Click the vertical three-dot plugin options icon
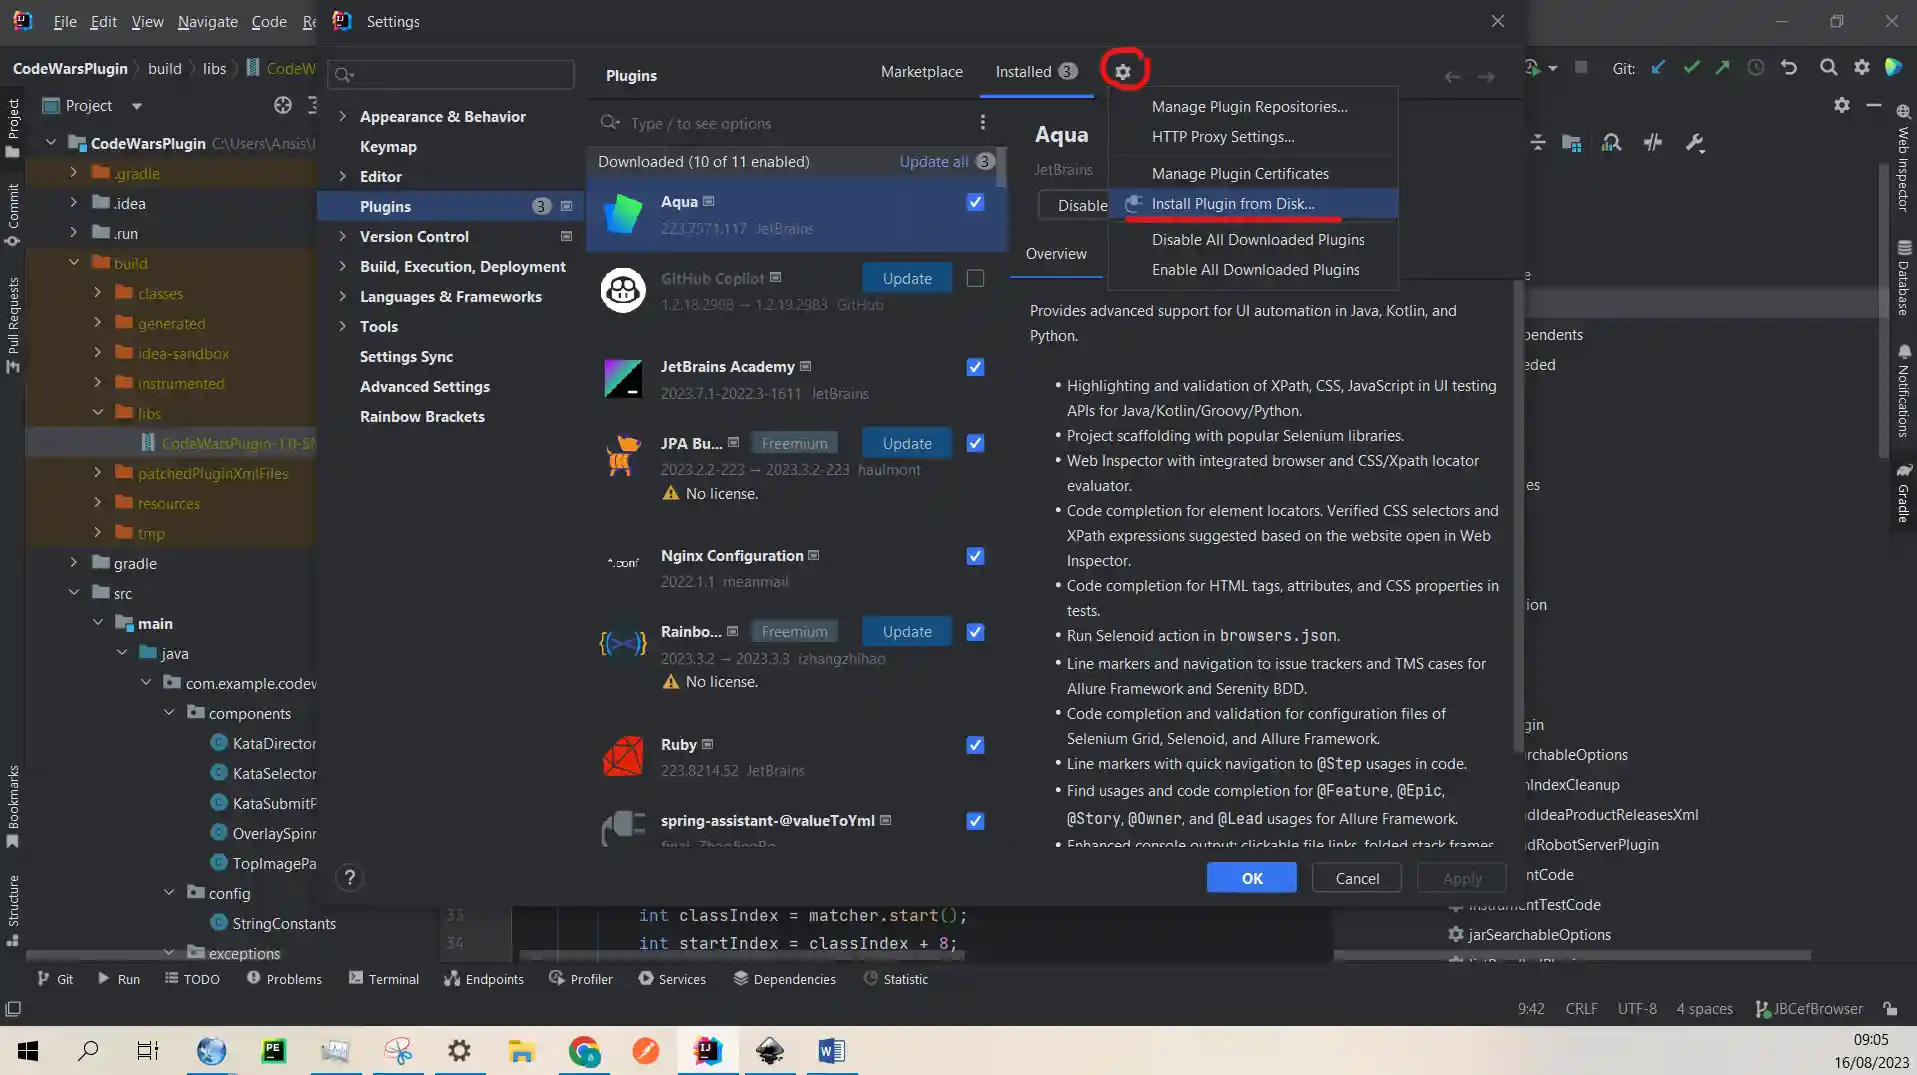The height and width of the screenshot is (1075, 1917). pos(982,123)
